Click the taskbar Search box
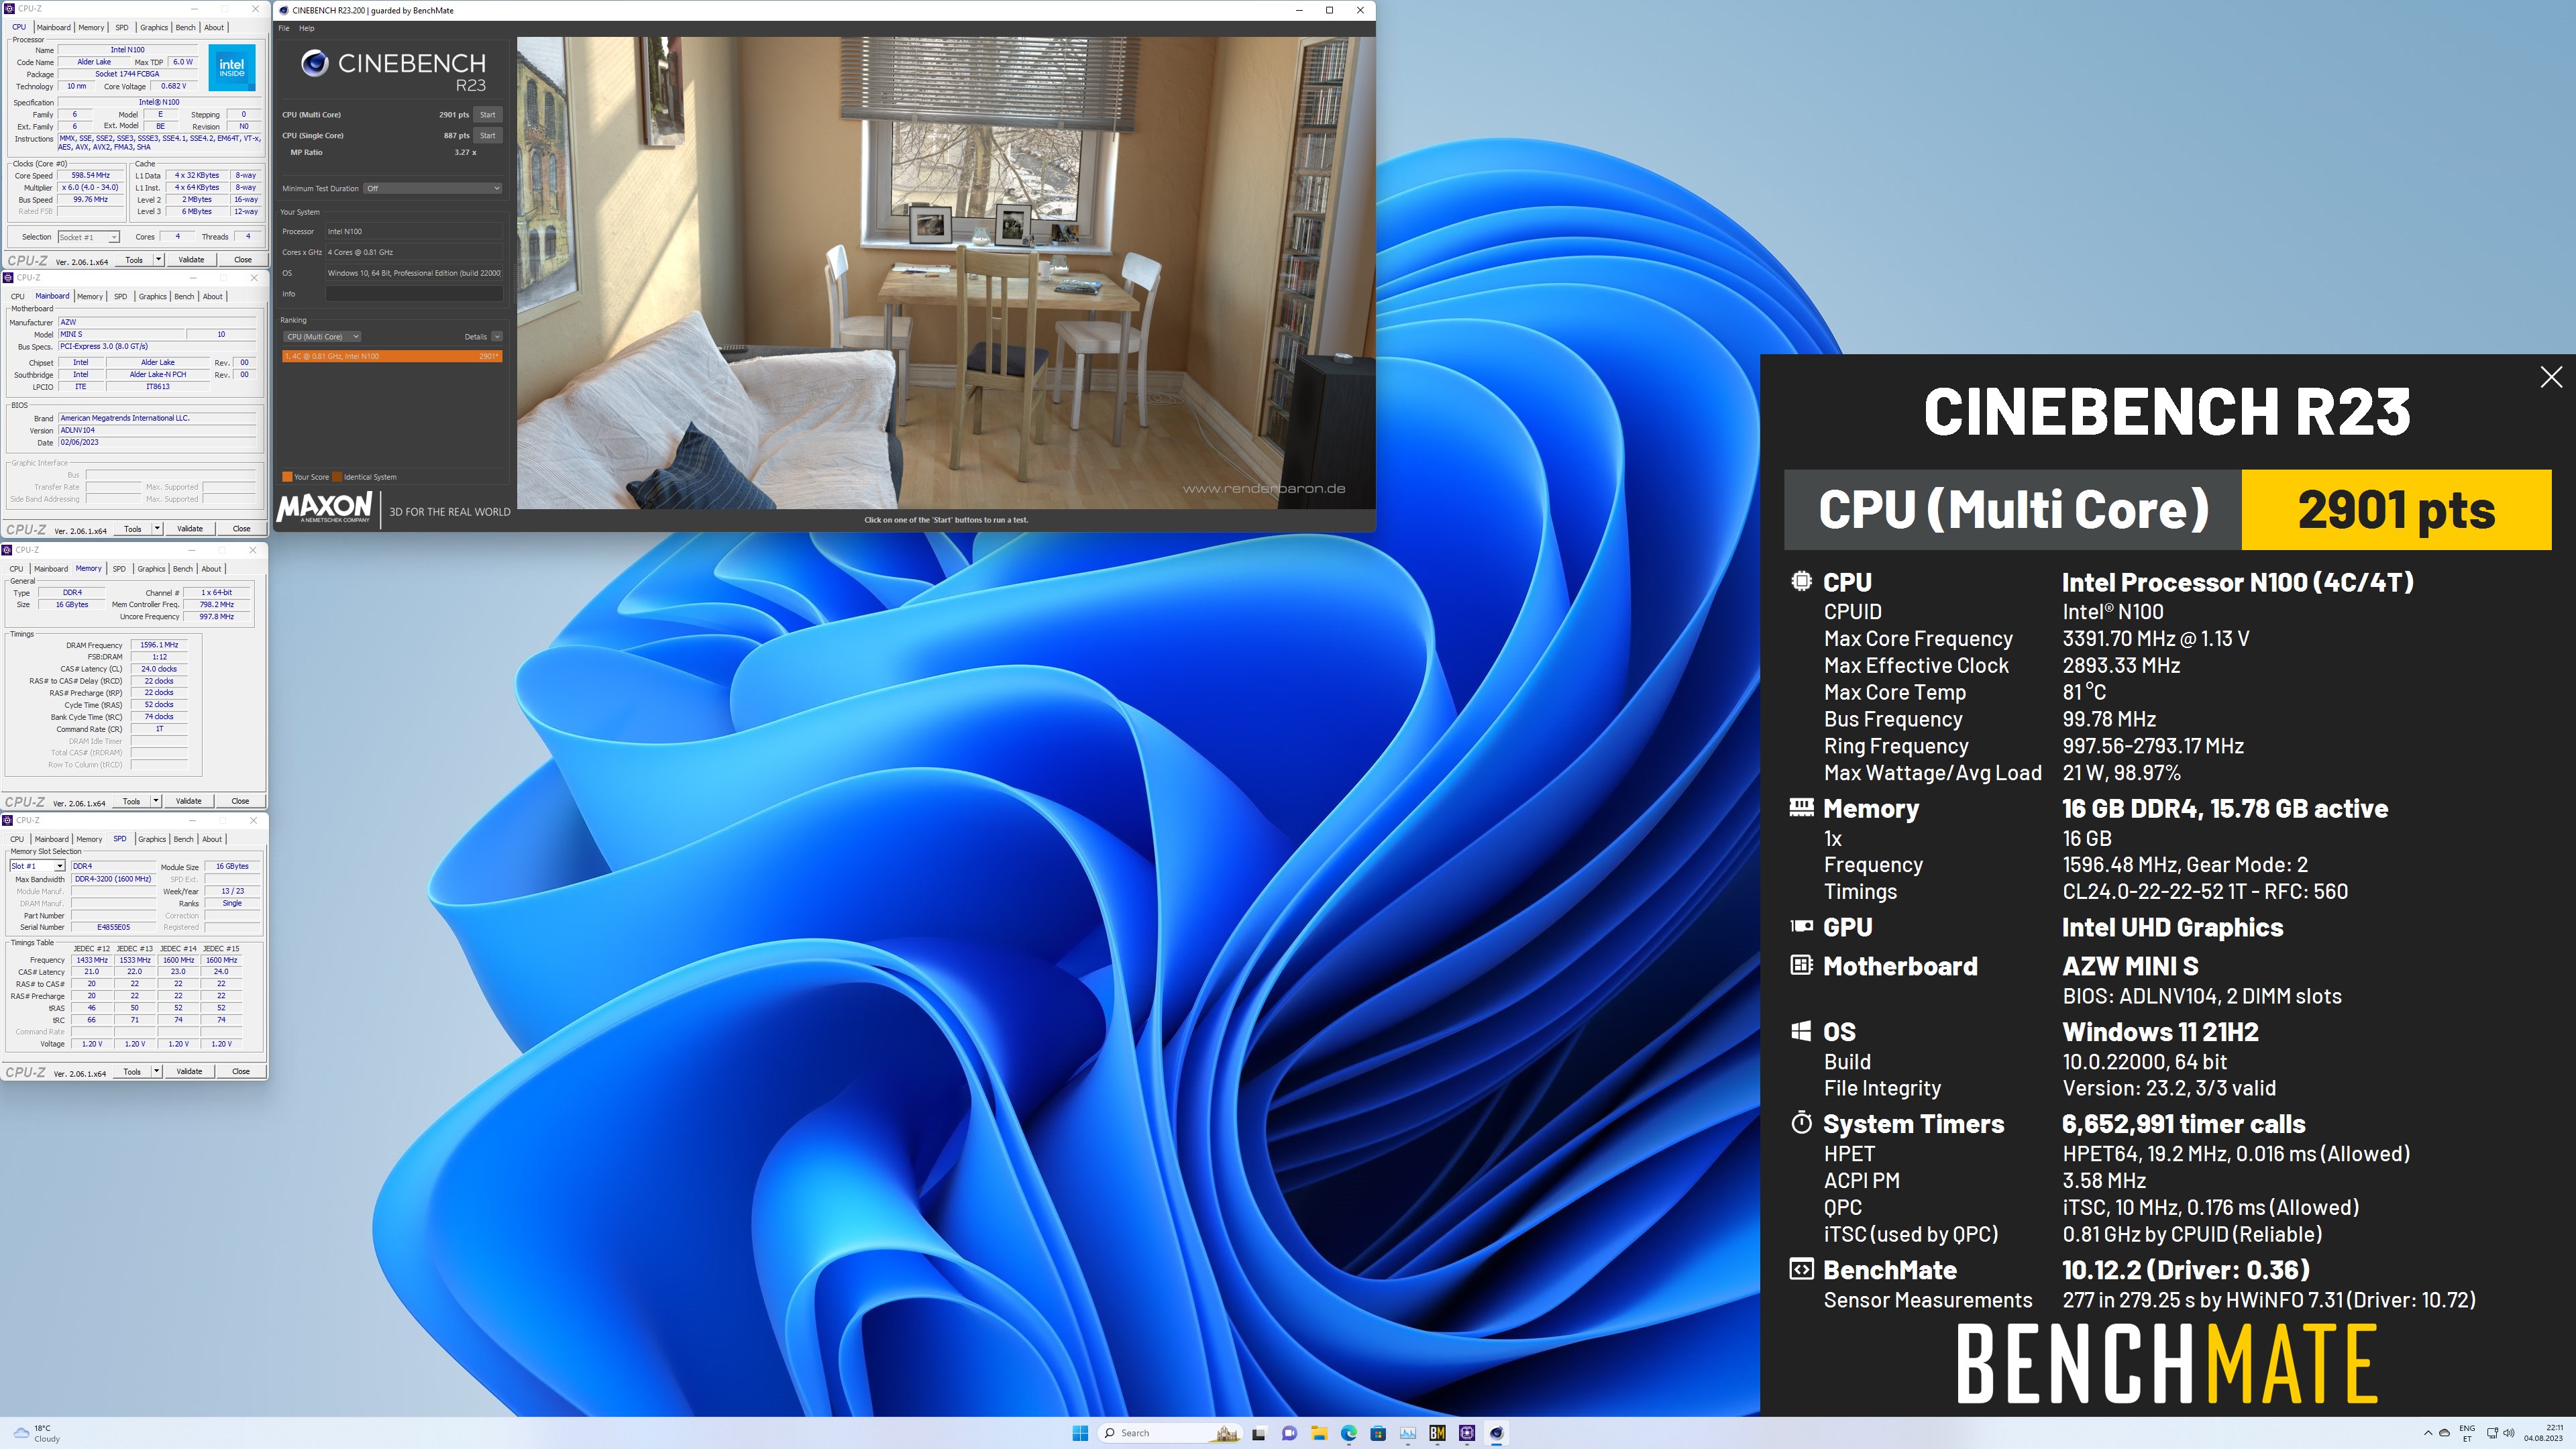 (1170, 1433)
